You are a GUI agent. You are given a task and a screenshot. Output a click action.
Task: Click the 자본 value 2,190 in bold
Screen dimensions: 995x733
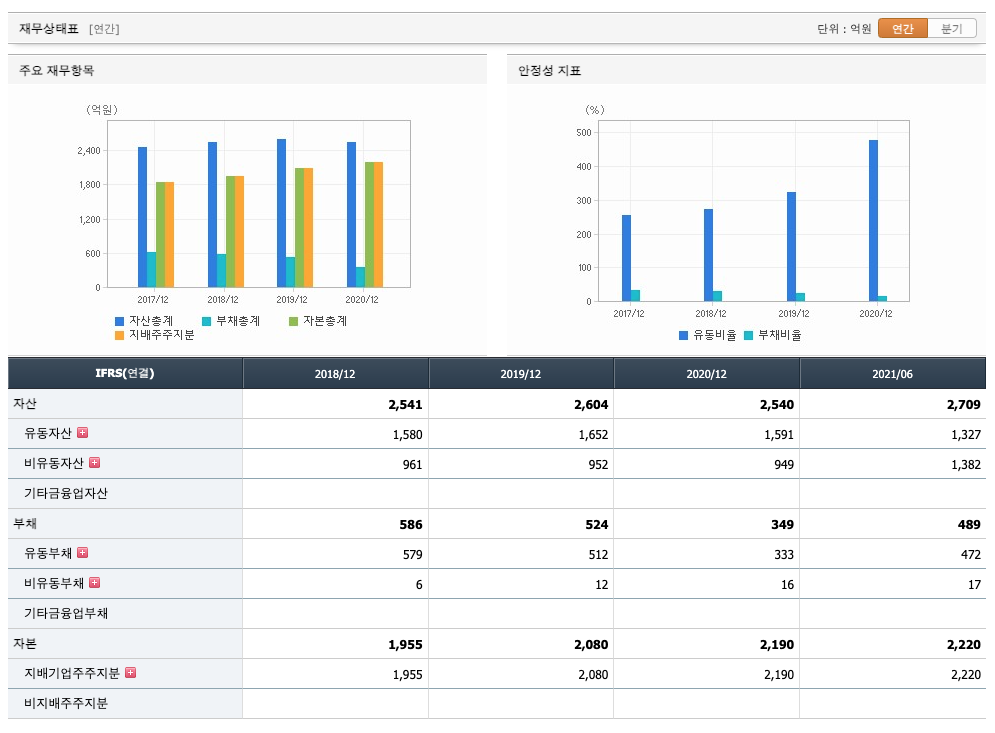click(777, 644)
